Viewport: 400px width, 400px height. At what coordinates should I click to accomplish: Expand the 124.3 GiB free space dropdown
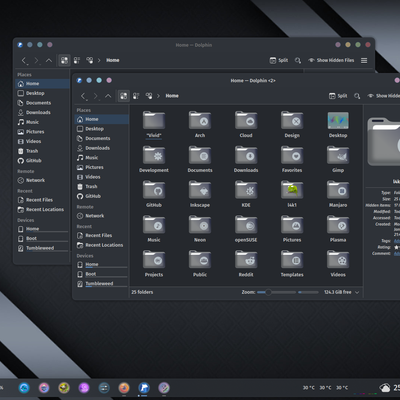click(357, 292)
